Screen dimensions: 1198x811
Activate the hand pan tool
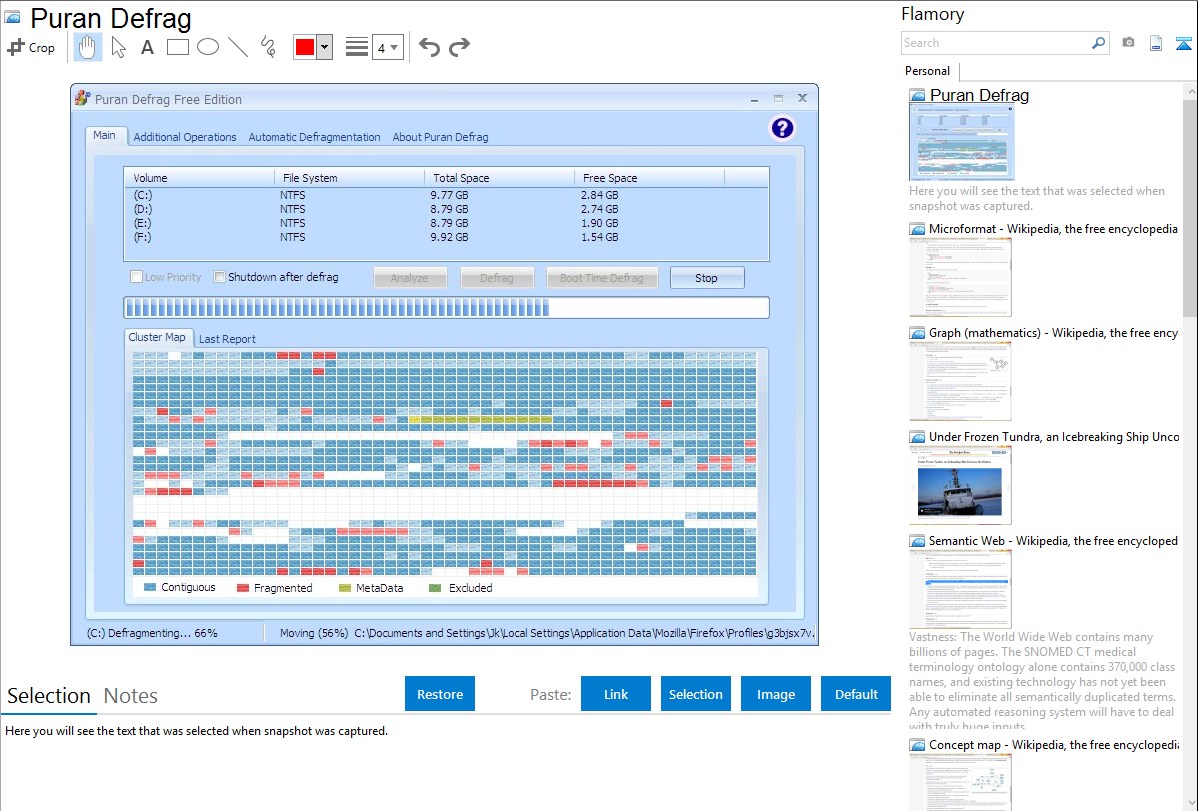88,47
